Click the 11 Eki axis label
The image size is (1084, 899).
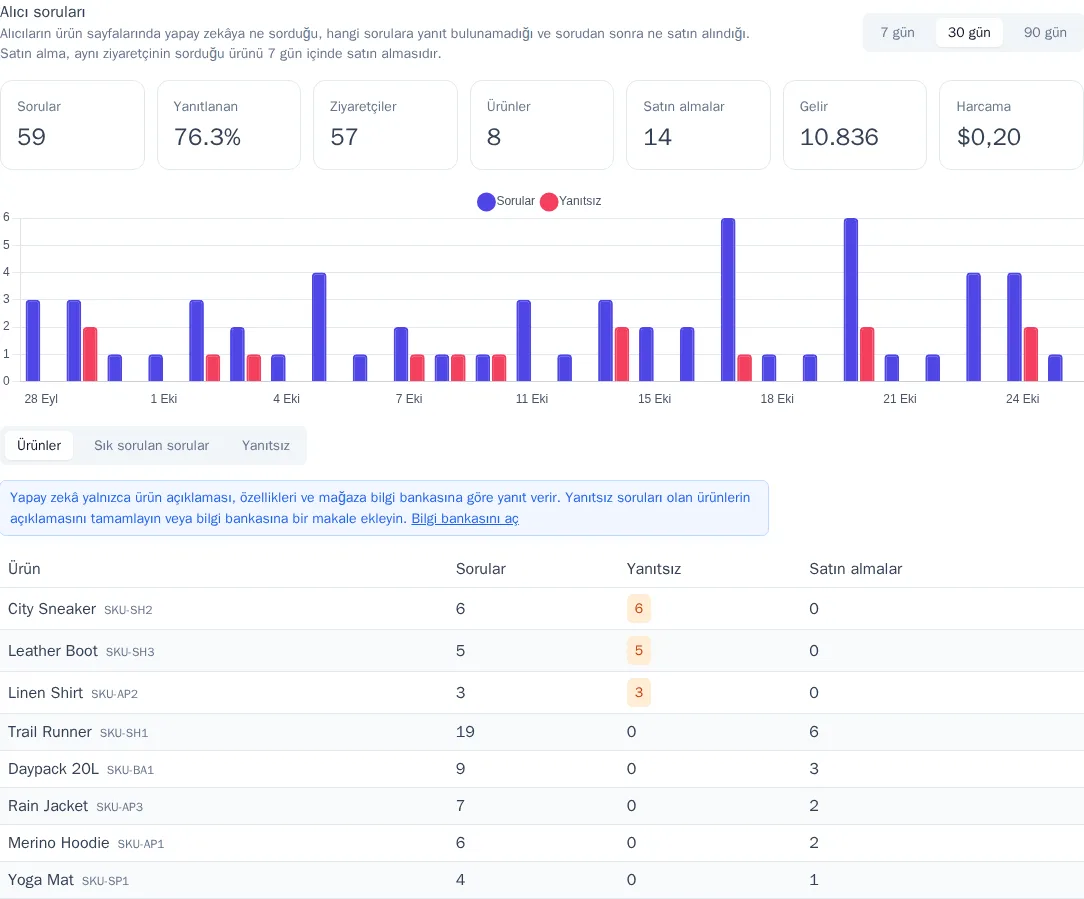coord(532,399)
